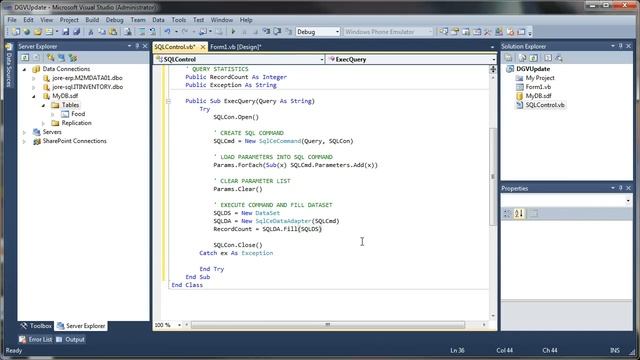
Task: Collapse the ExecQuery Sub outline box
Action: click(168, 101)
